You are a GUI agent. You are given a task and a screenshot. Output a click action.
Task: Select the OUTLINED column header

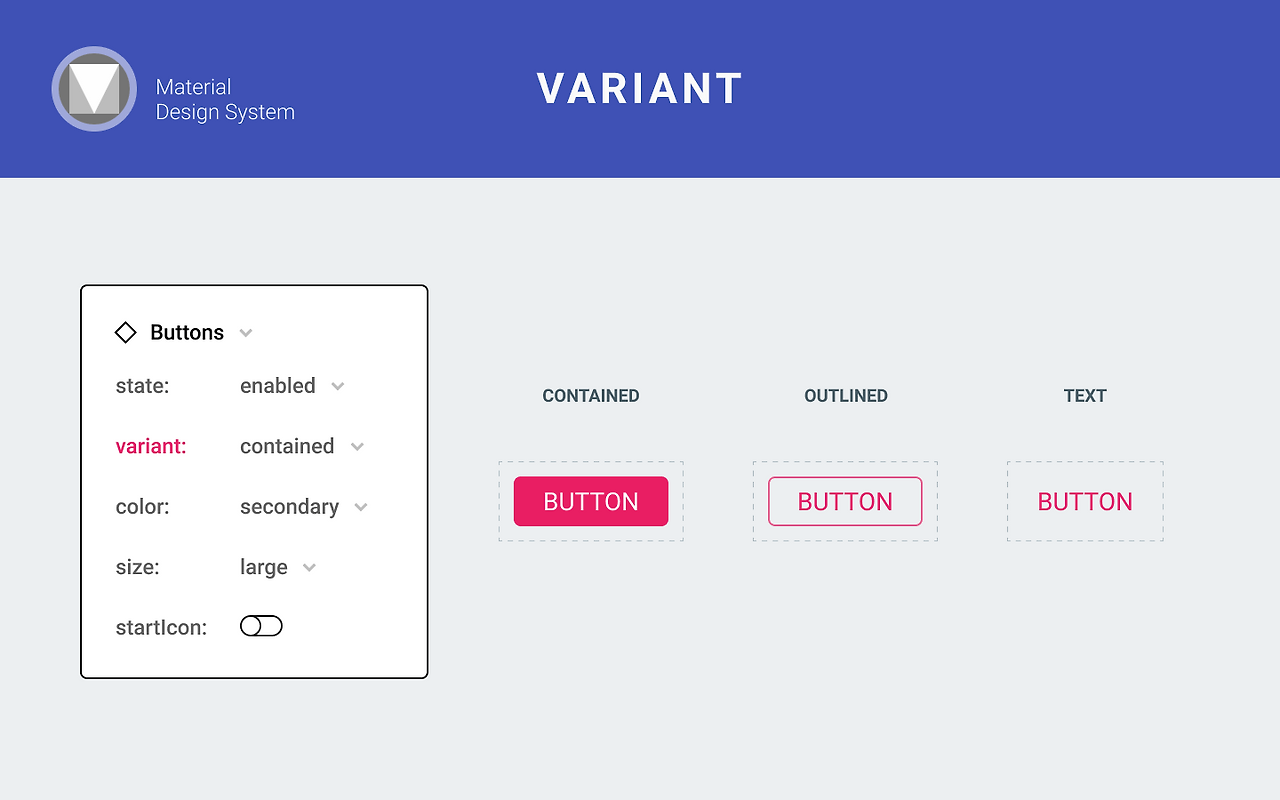[x=845, y=396]
